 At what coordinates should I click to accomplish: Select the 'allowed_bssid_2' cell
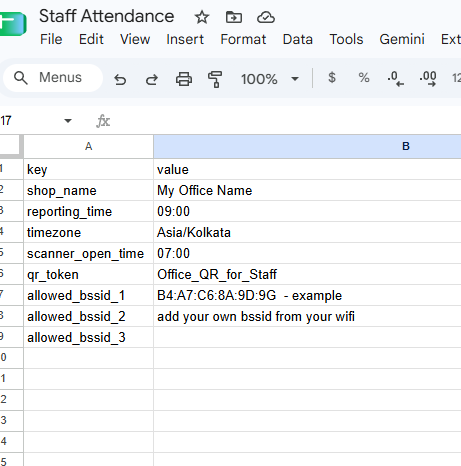[x=89, y=316]
